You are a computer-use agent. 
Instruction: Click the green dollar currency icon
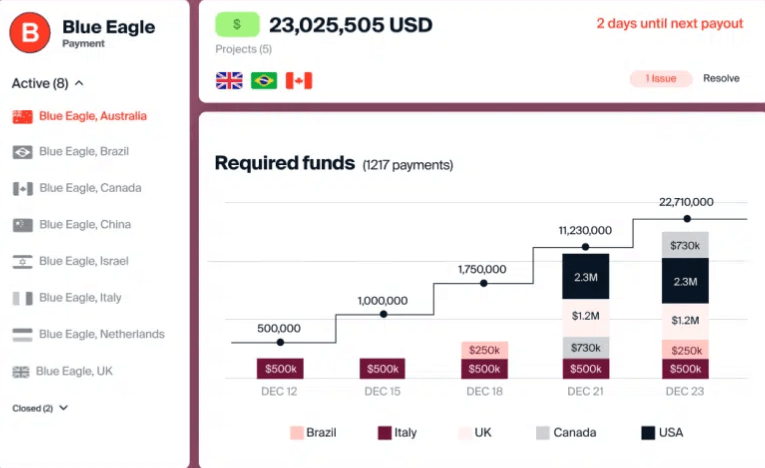(237, 24)
